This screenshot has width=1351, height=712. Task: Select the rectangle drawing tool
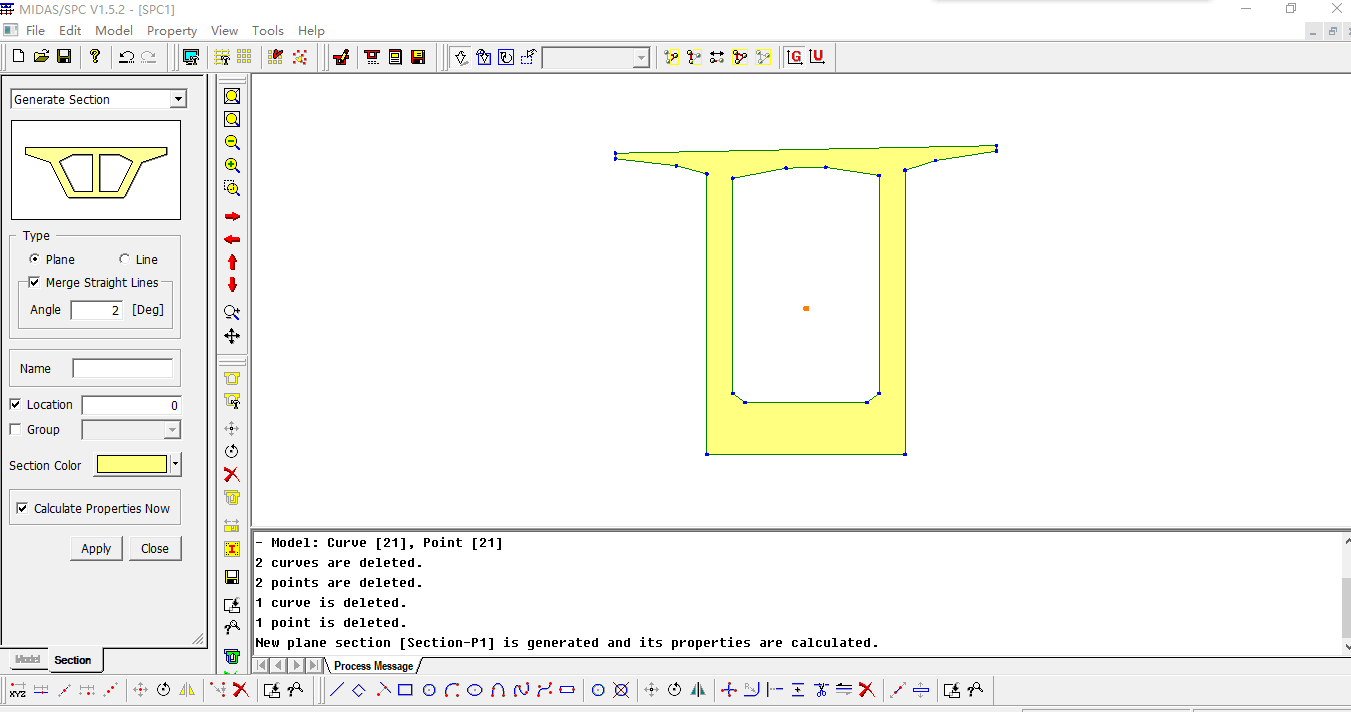coord(405,690)
